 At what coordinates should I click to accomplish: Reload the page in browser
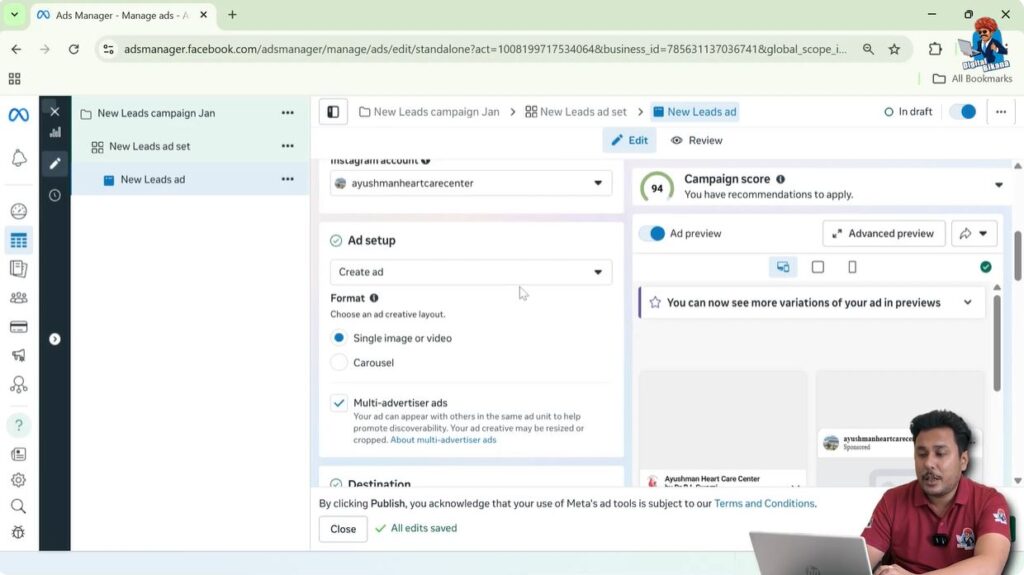74,49
